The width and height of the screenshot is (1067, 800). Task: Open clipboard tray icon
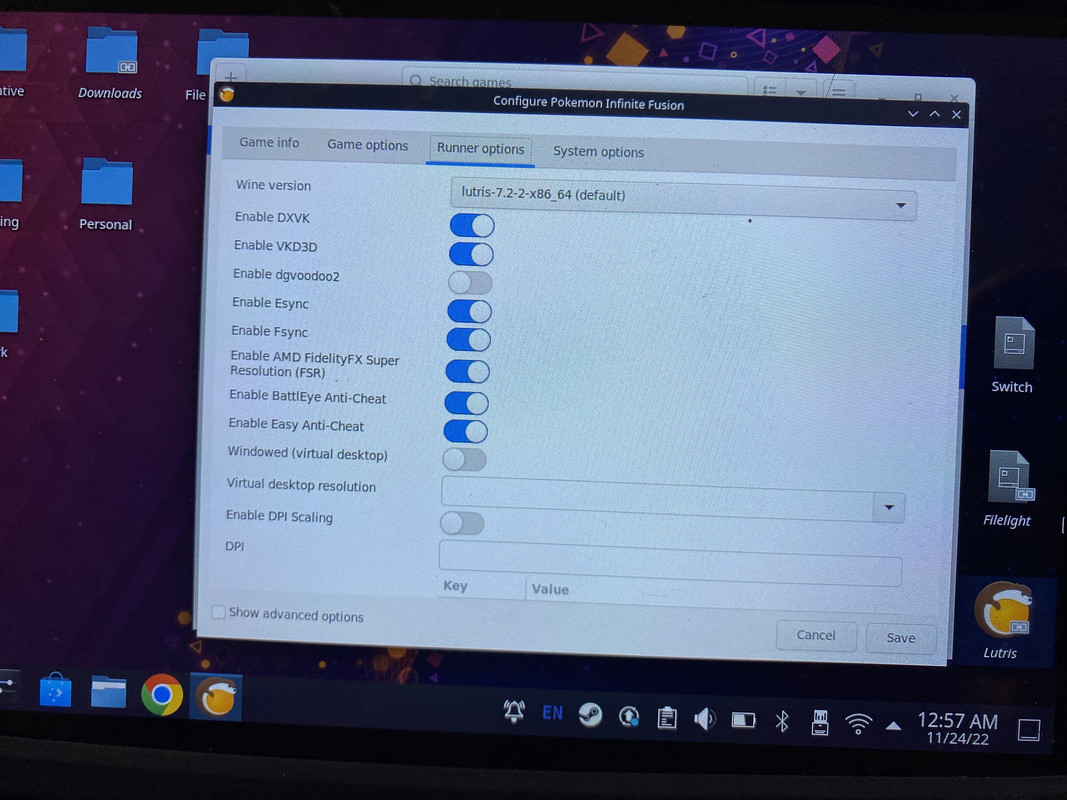click(667, 717)
